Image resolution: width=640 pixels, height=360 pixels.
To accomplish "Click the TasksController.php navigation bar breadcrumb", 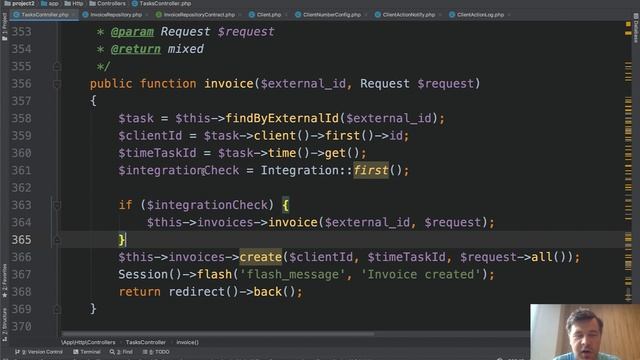I will (x=161, y=3).
